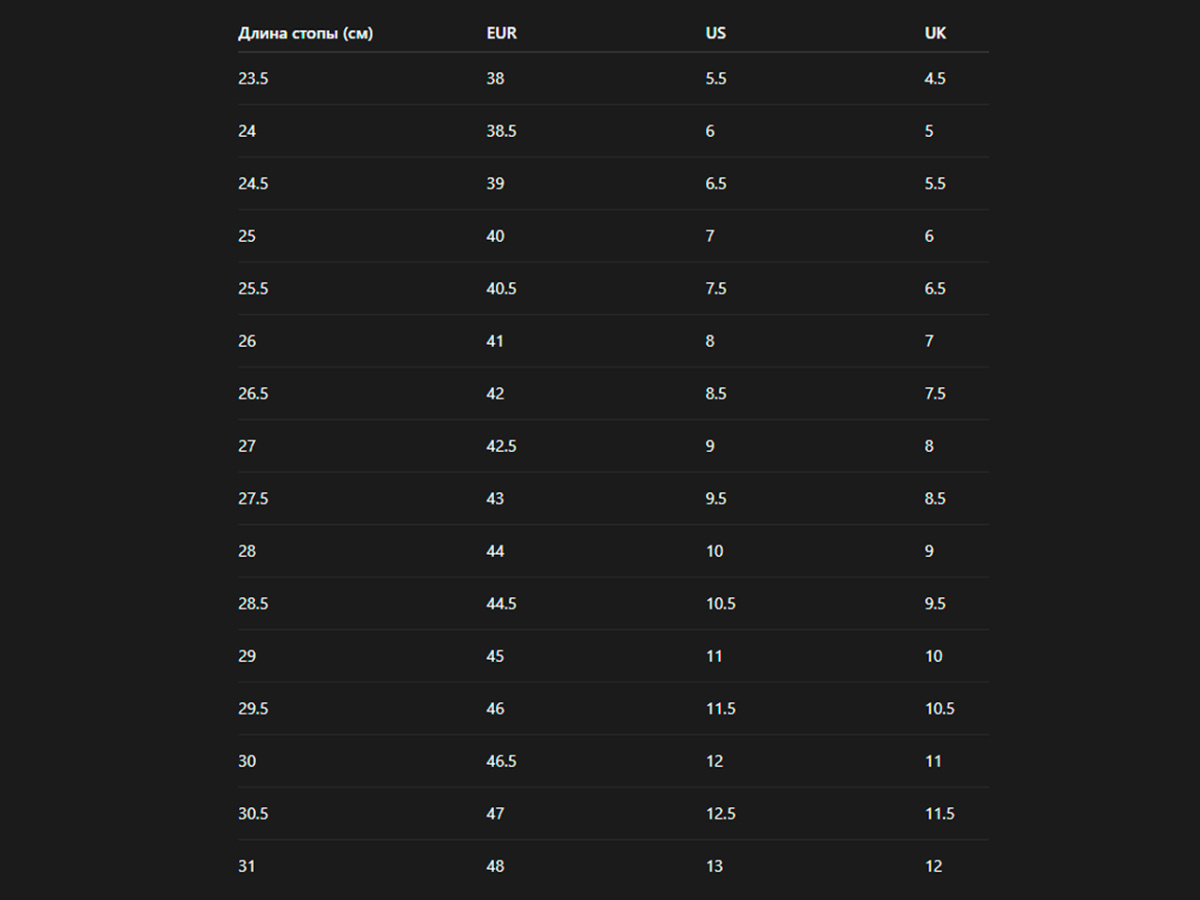Click the EUR 44.5 size cell
The width and height of the screenshot is (1200, 900).
pyautogui.click(x=501, y=604)
